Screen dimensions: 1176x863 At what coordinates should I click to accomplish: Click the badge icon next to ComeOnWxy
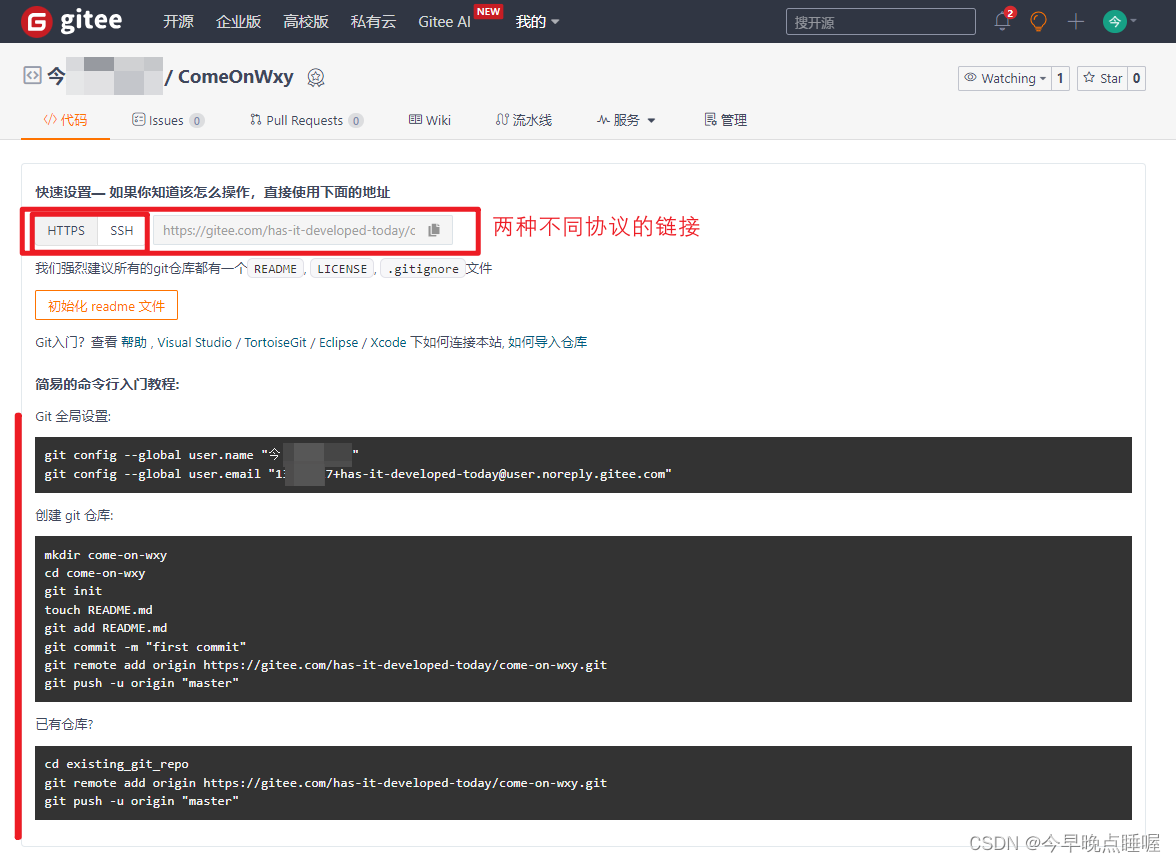click(x=316, y=78)
